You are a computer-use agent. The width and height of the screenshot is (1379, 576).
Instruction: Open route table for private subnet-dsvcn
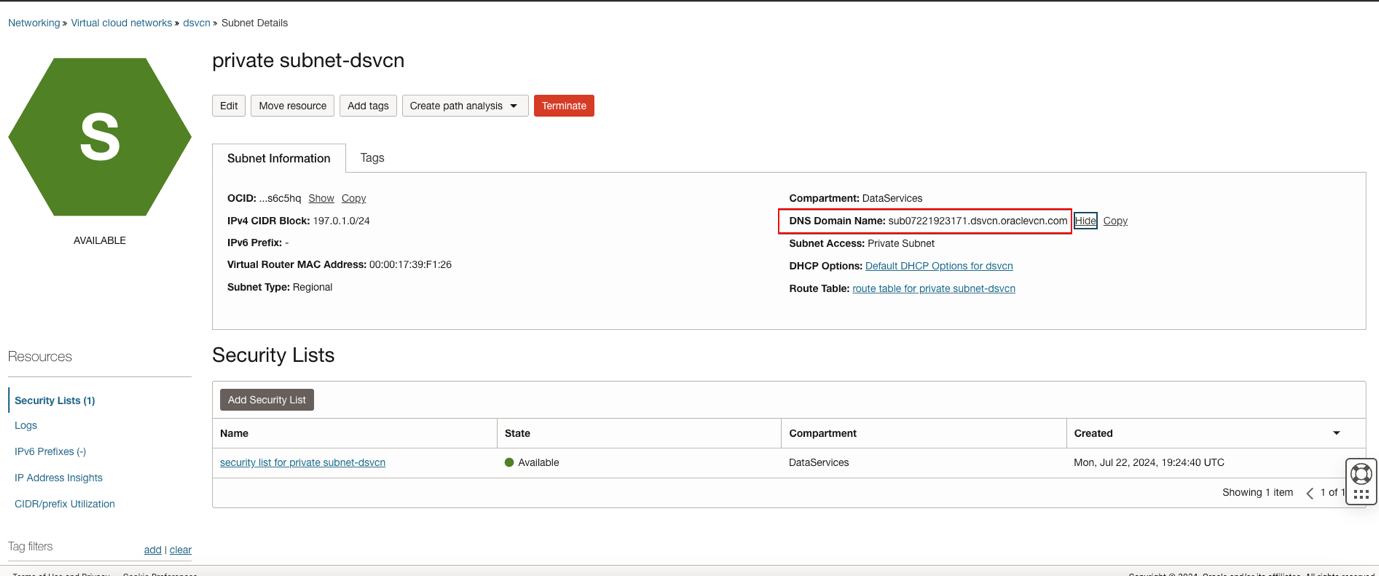pos(933,289)
